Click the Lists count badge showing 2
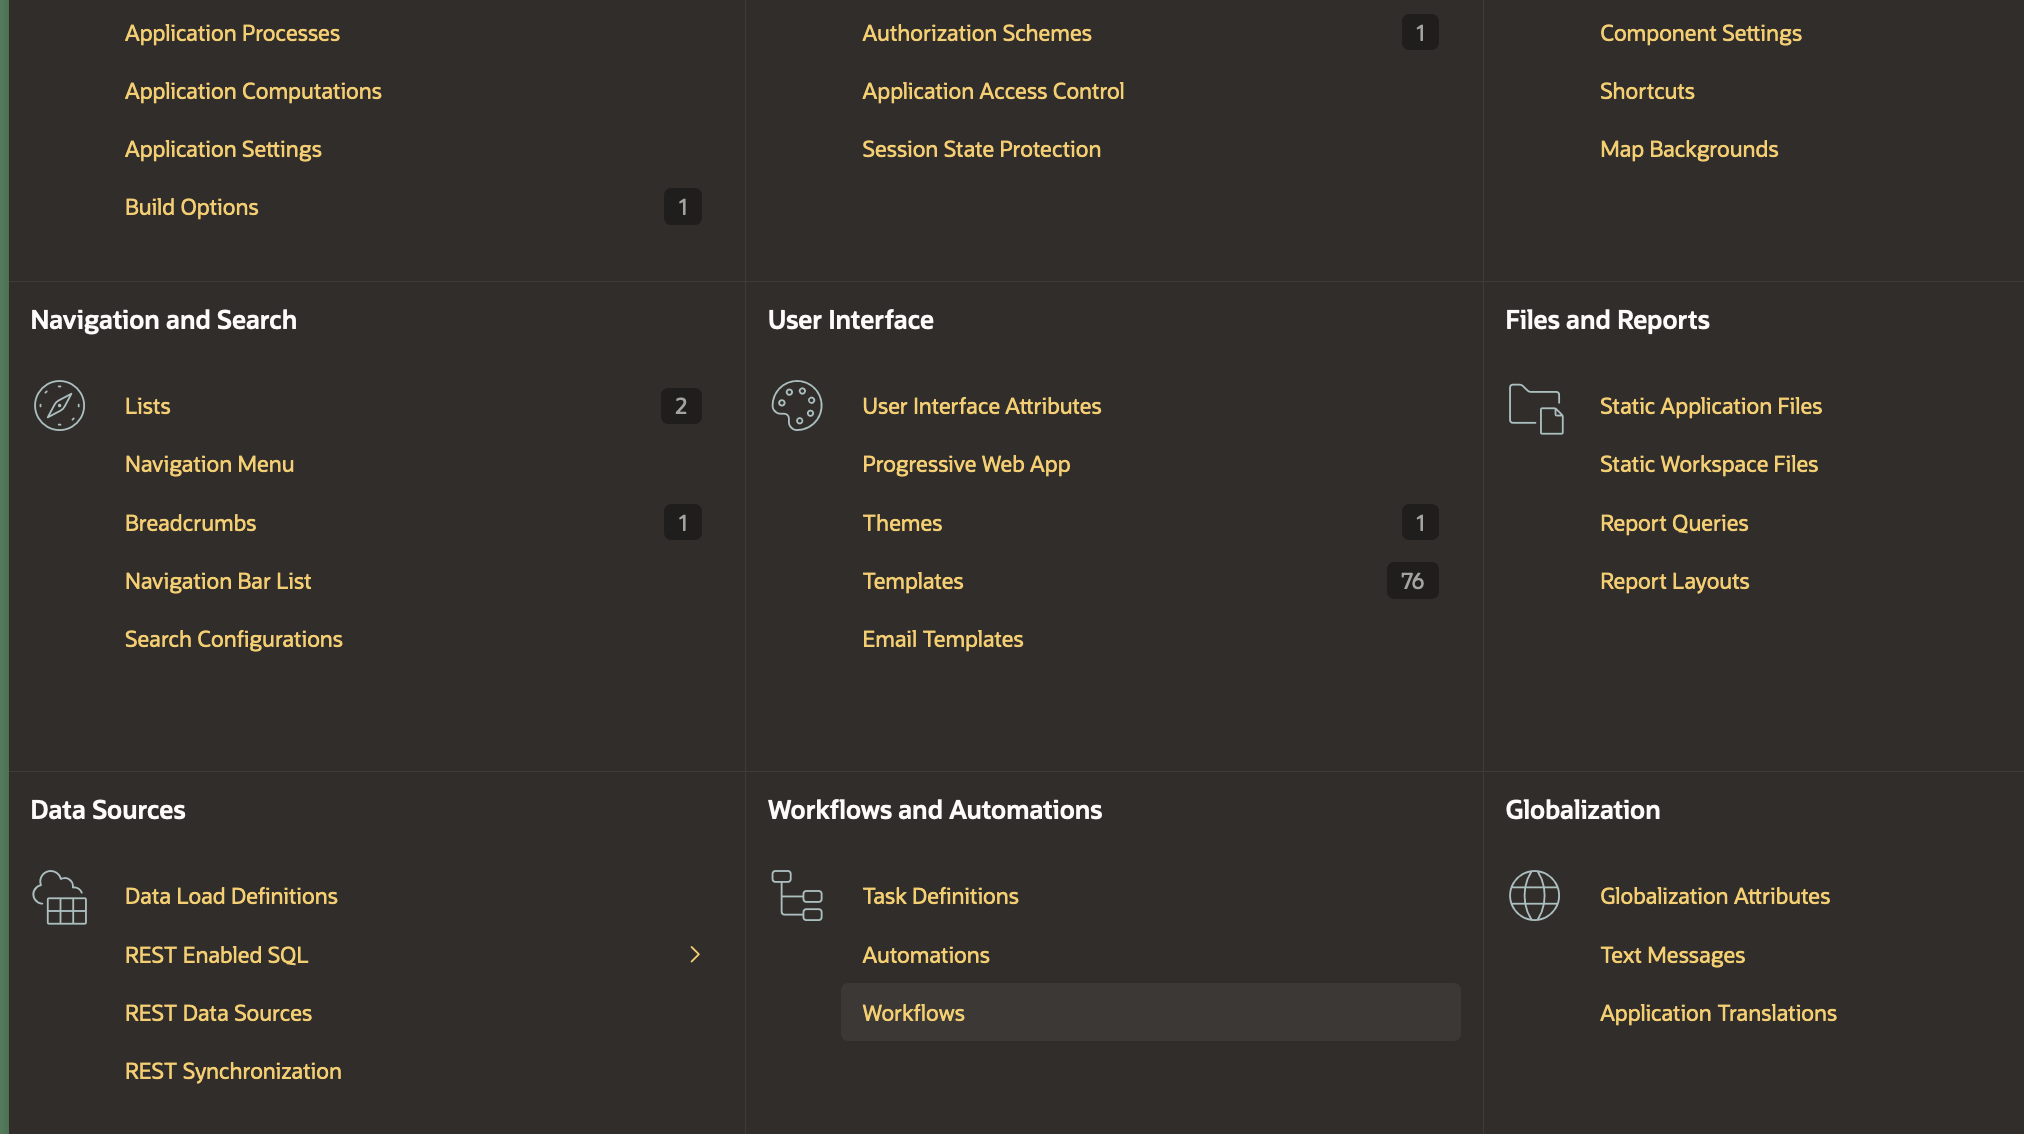The height and width of the screenshot is (1134, 2024). (681, 406)
